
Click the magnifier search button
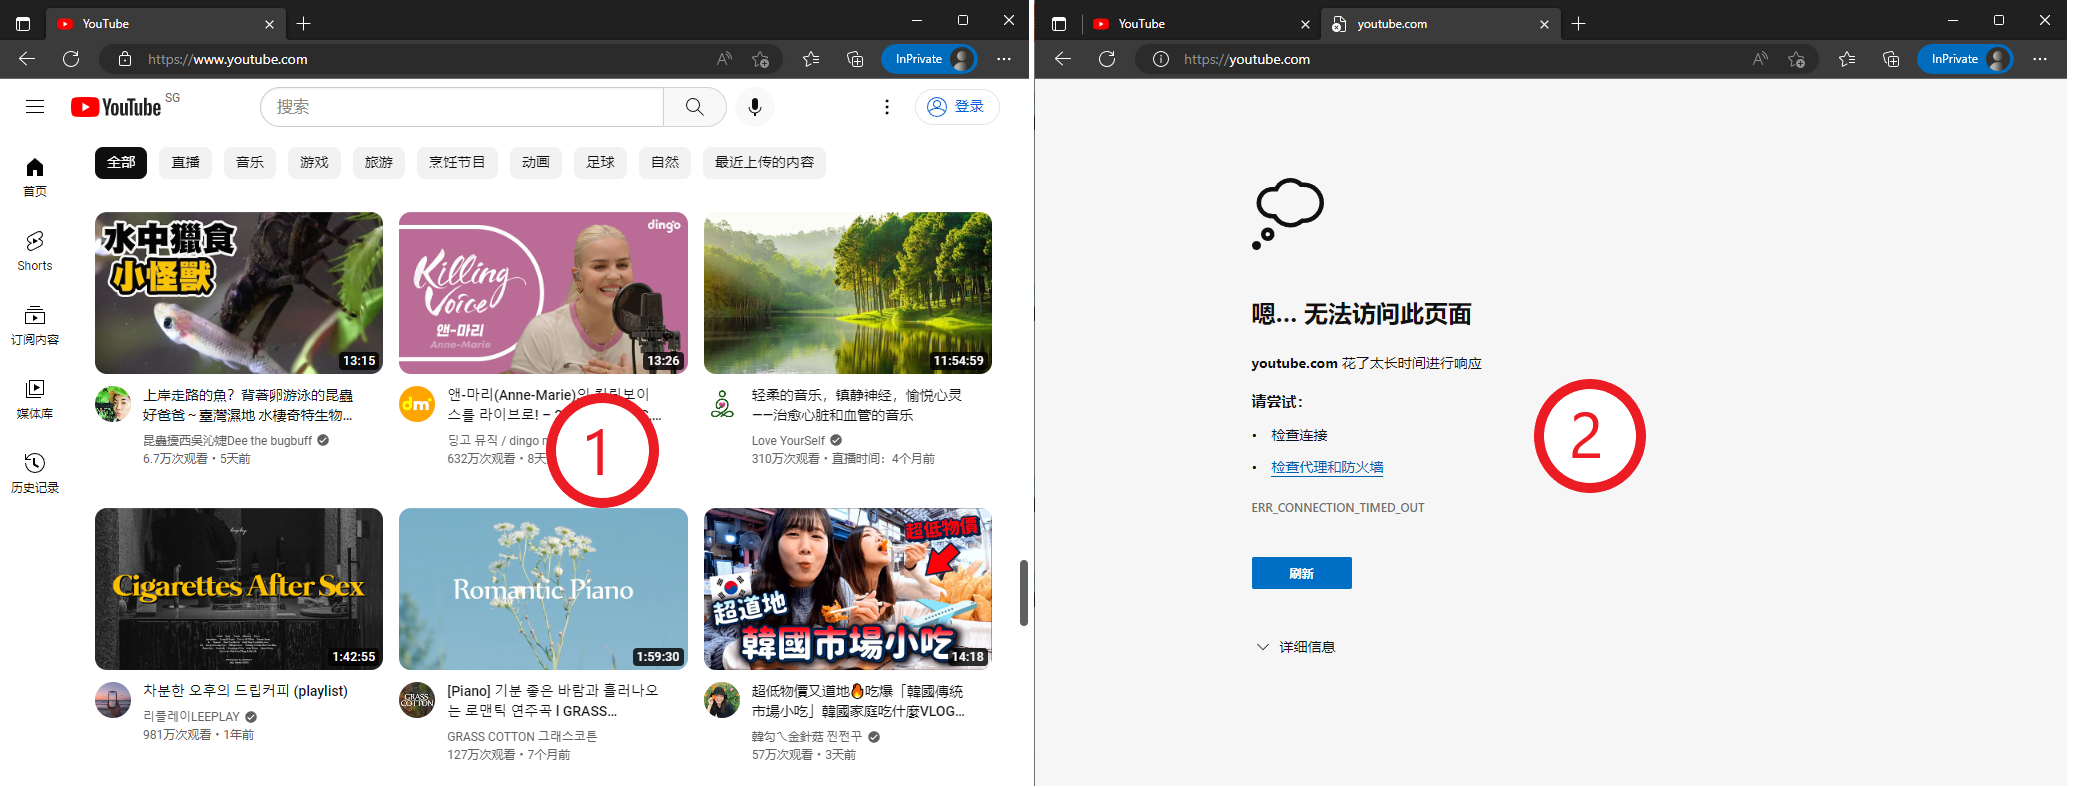click(x=694, y=107)
